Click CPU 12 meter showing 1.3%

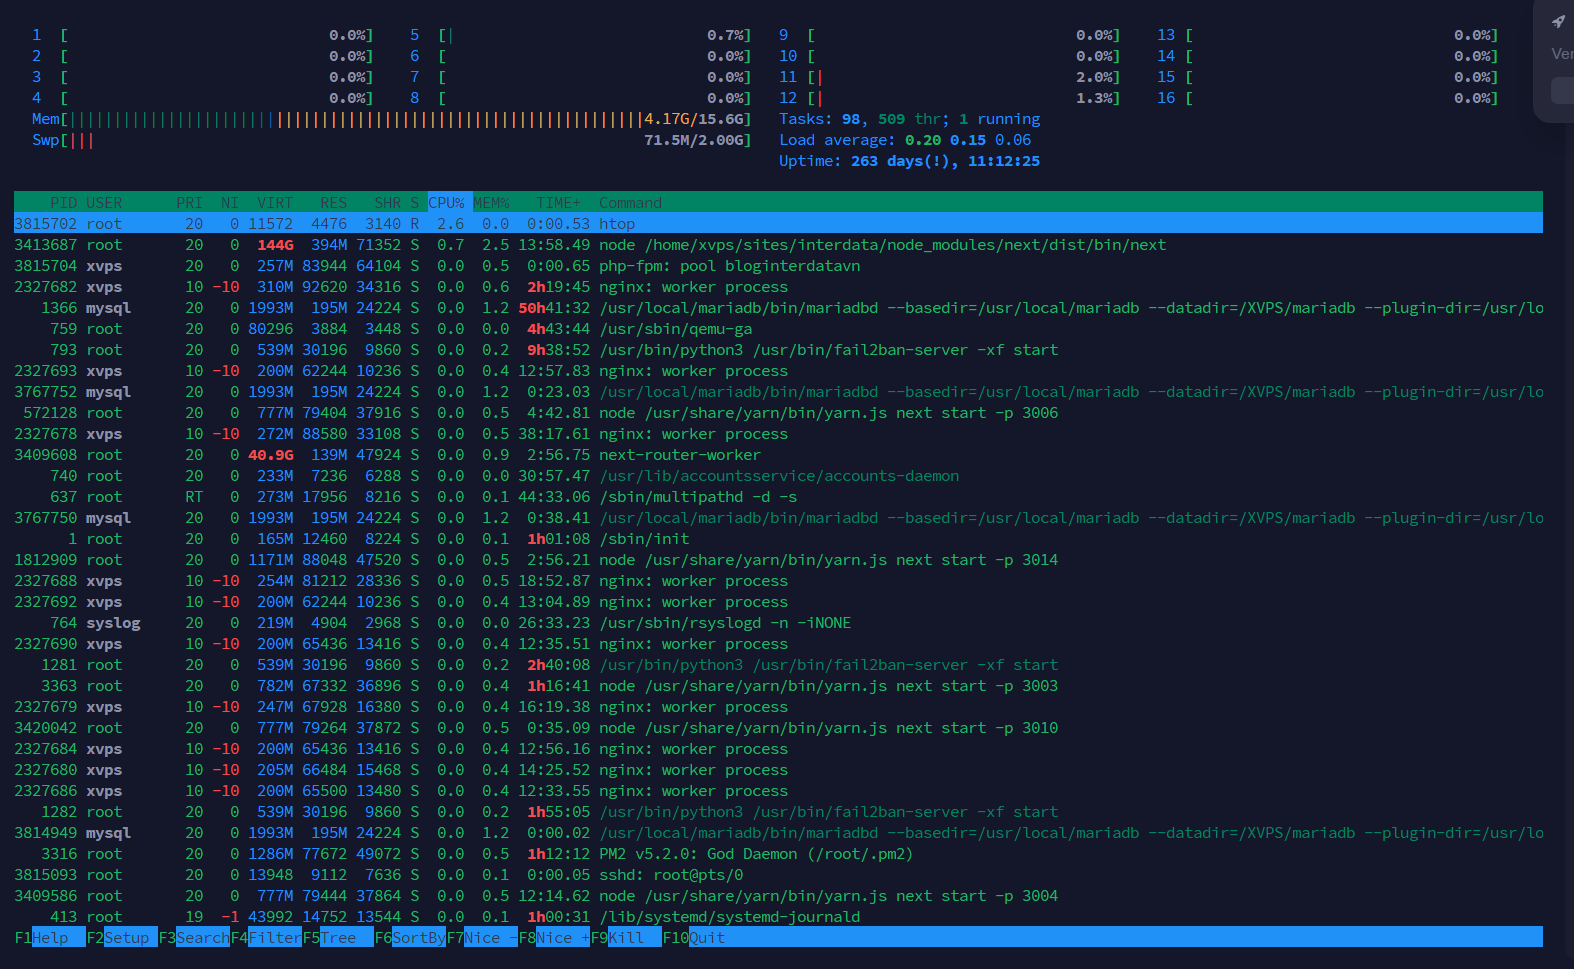tap(949, 98)
